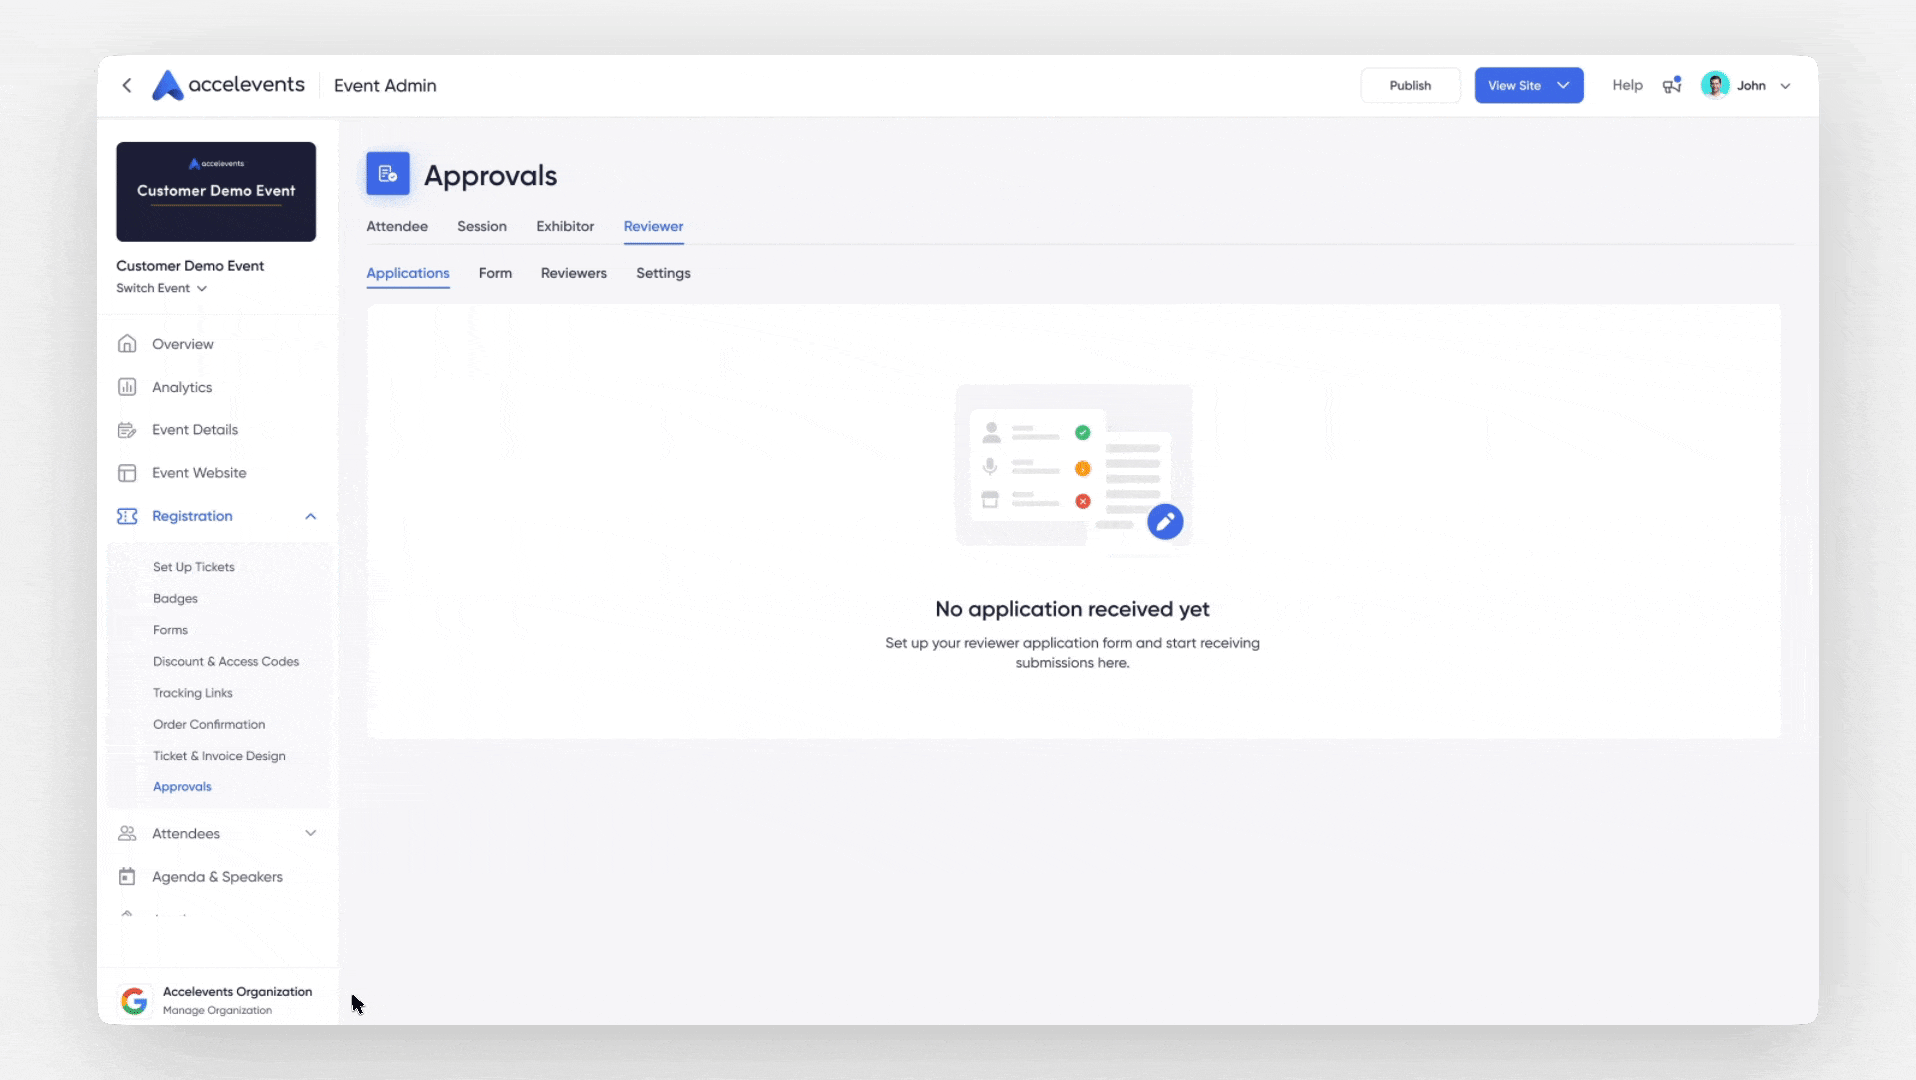
Task: Click the announcements megaphone icon
Action: (x=1672, y=85)
